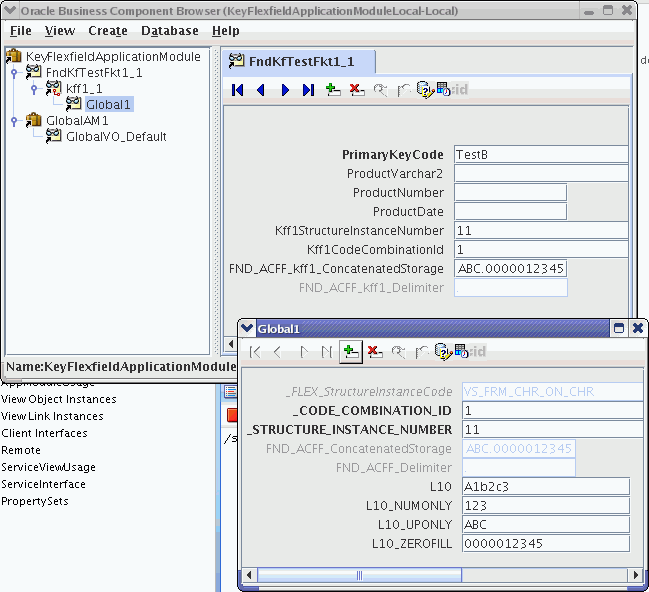The height and width of the screenshot is (592, 649).
Task: Click next record icon in Global1 window
Action: pyautogui.click(x=304, y=352)
